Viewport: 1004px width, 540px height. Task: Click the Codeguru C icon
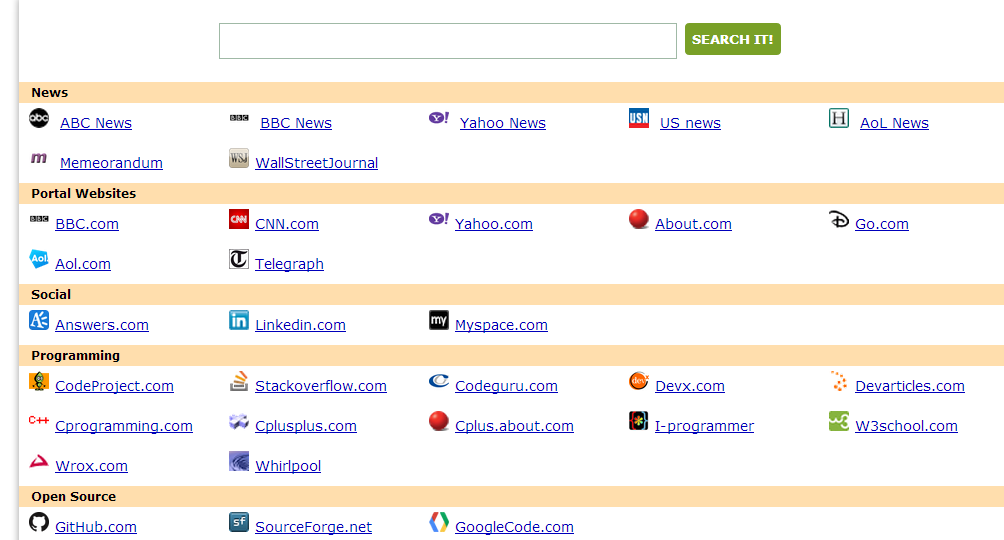(x=439, y=381)
